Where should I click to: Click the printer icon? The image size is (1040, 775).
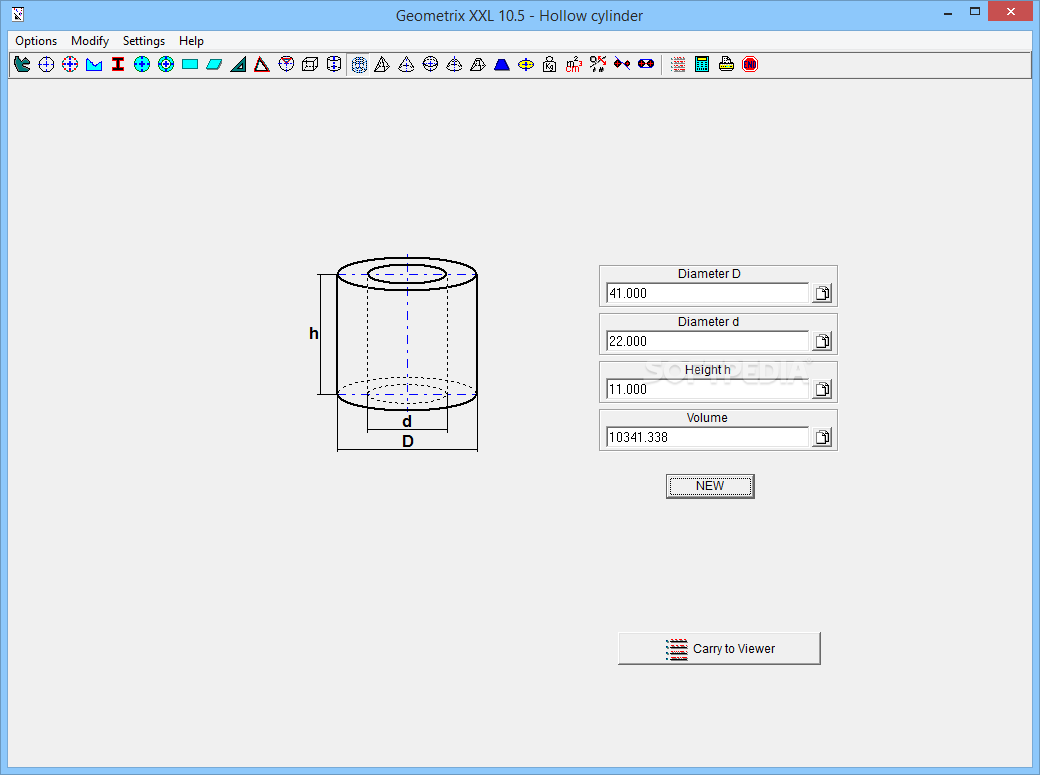coord(726,64)
